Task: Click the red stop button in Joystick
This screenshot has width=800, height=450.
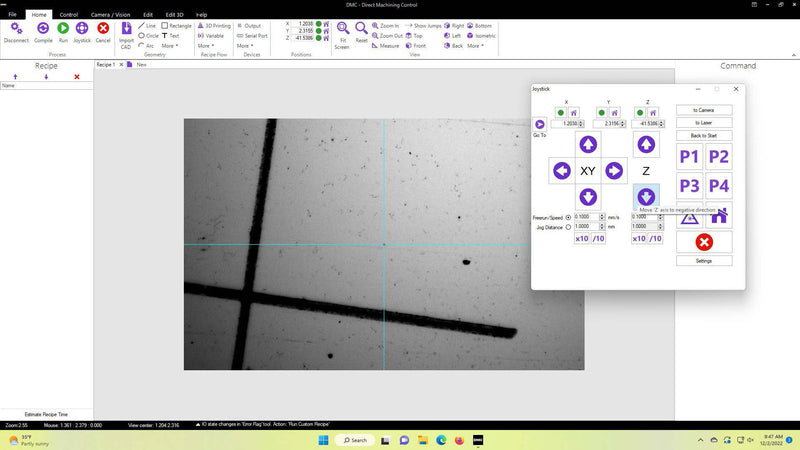Action: (704, 242)
